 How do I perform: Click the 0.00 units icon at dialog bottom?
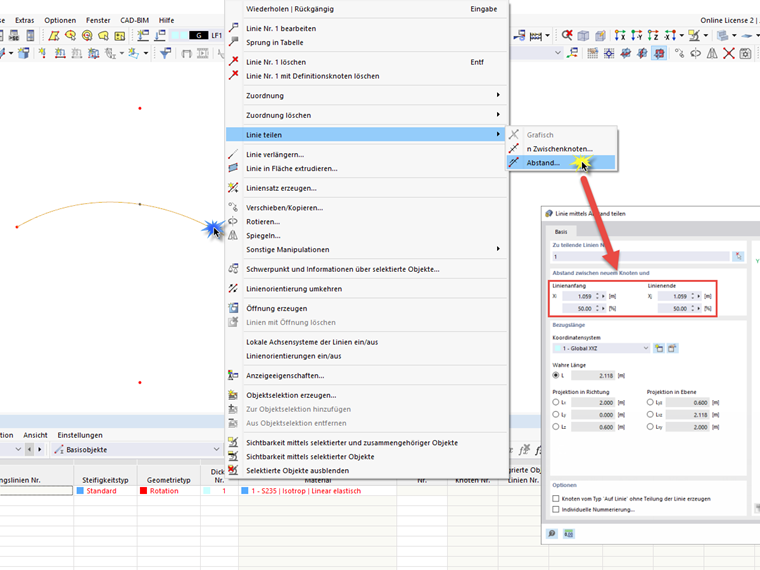tap(569, 534)
